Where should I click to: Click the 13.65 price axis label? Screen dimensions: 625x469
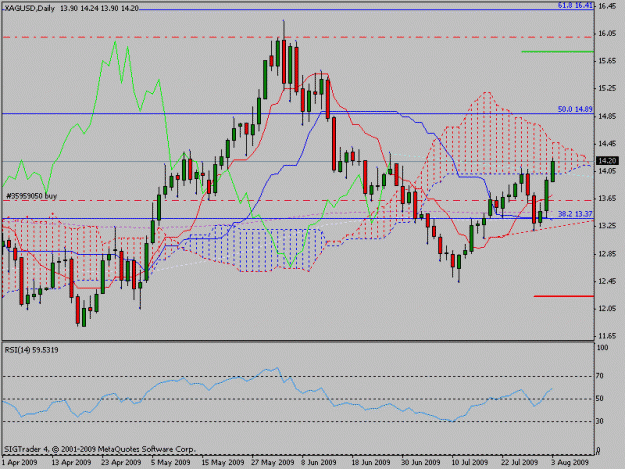pyautogui.click(x=607, y=198)
